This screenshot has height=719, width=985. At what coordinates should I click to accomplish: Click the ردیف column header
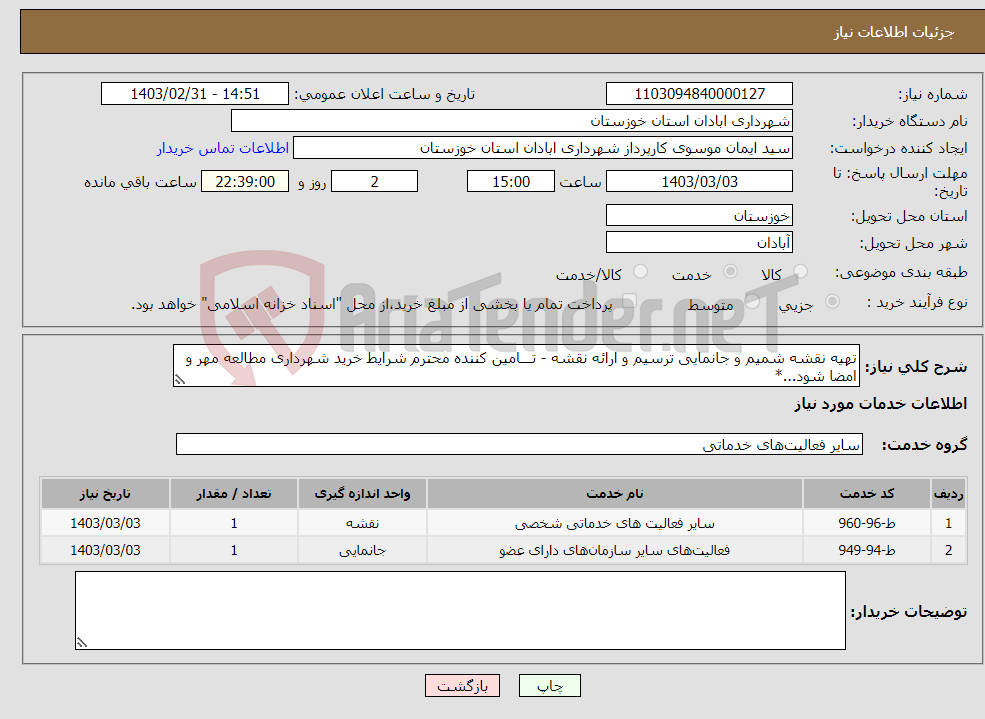coord(948,494)
